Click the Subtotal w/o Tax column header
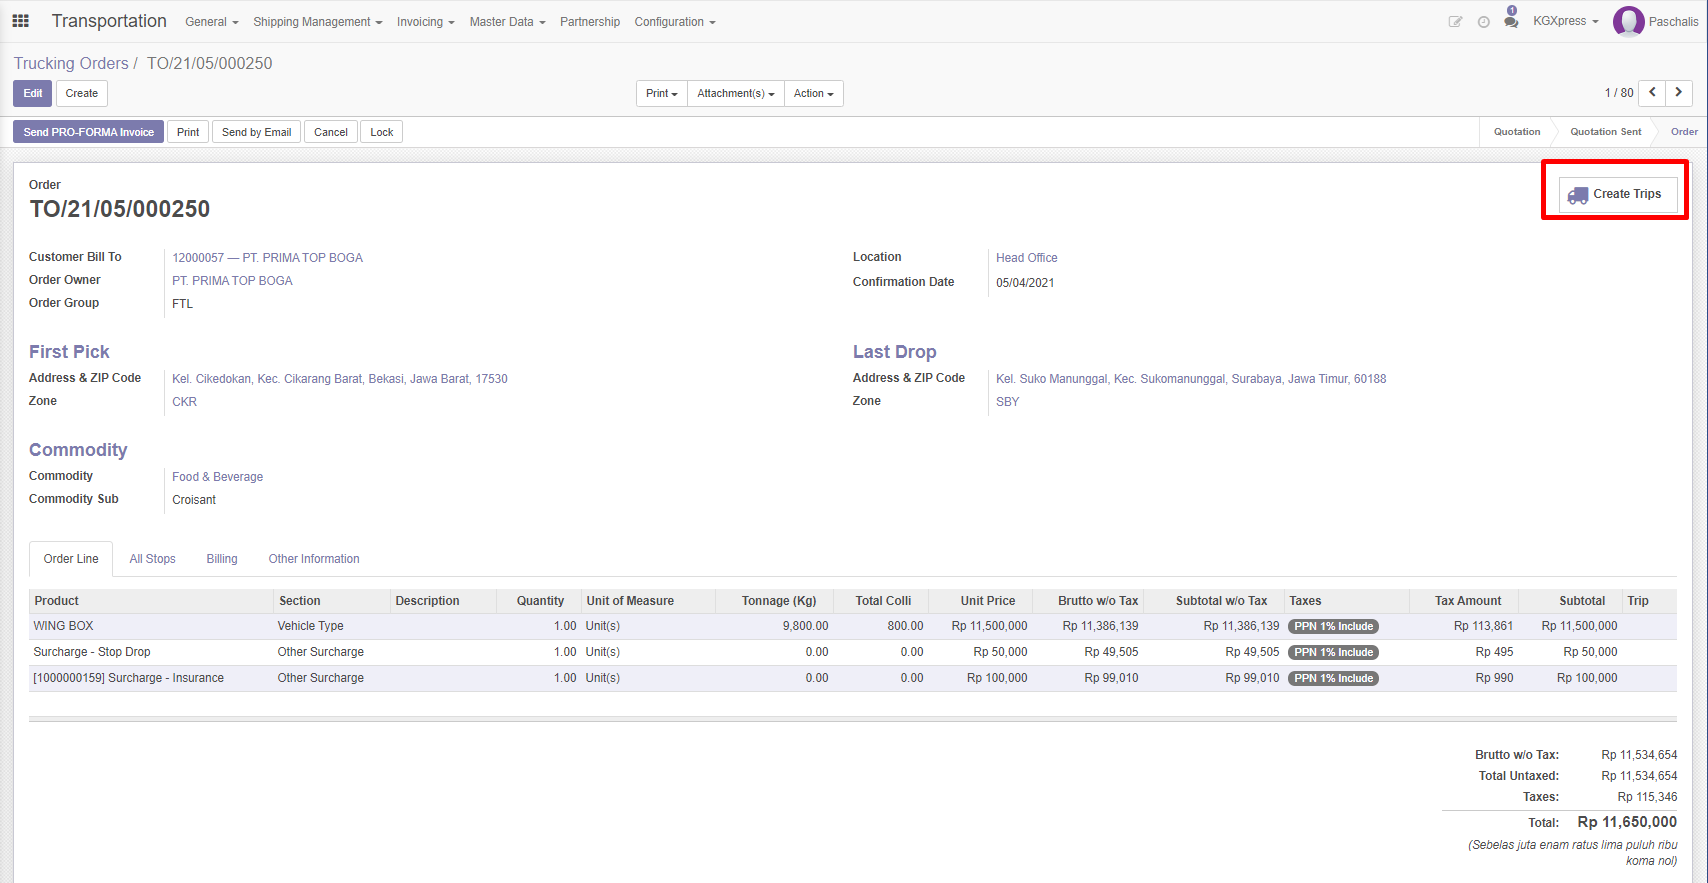Viewport: 1708px width, 883px height. (1214, 601)
